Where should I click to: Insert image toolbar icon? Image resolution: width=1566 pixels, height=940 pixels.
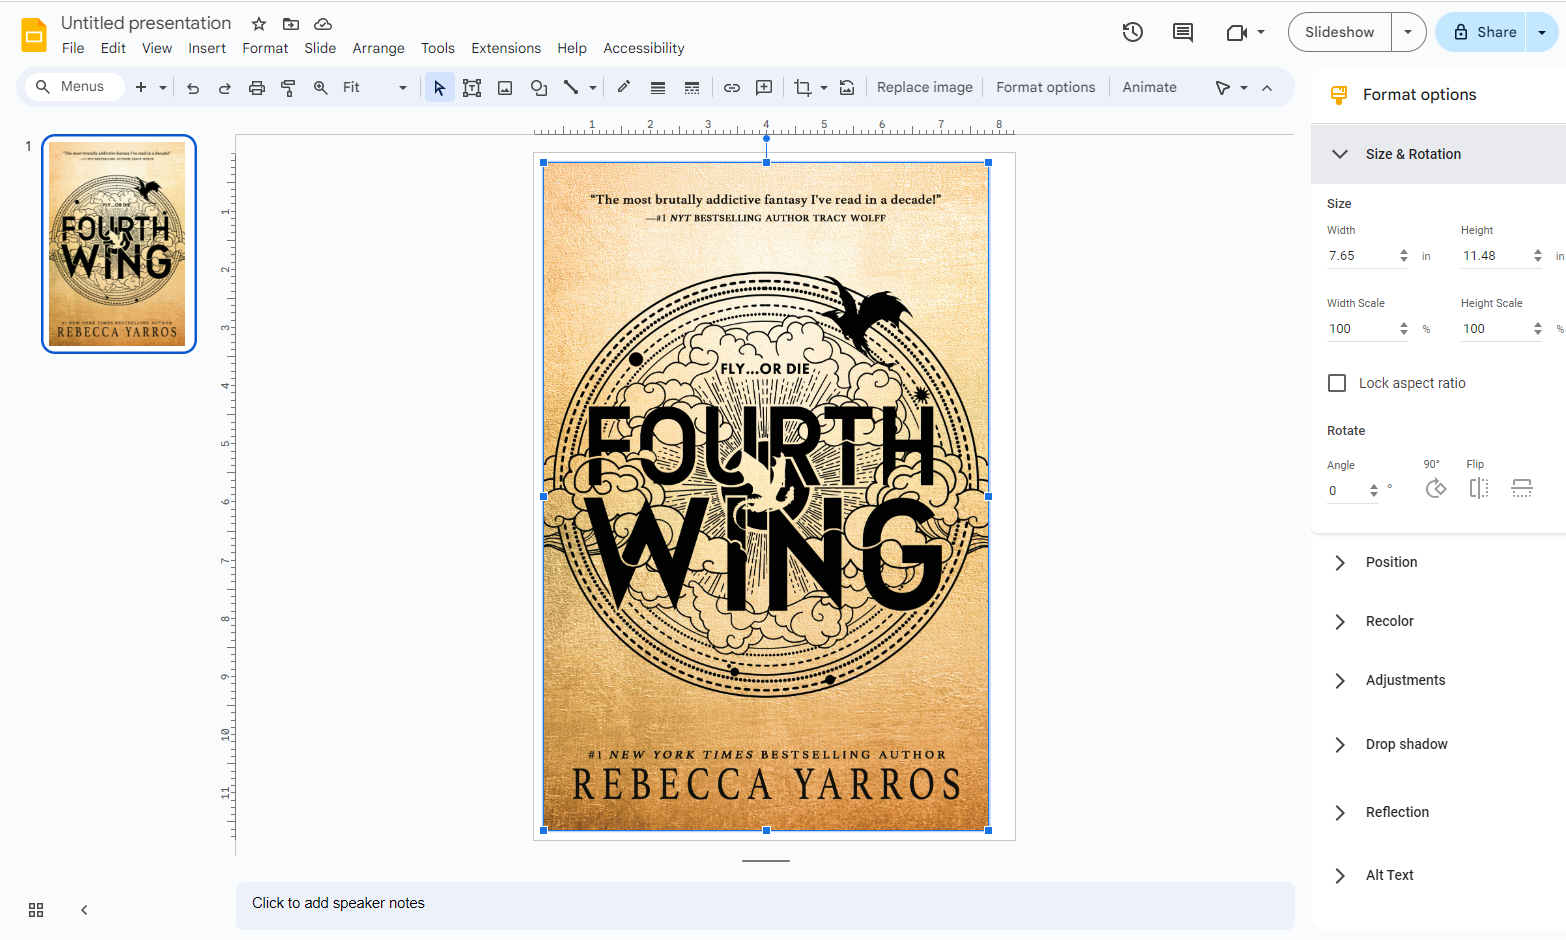coord(505,88)
